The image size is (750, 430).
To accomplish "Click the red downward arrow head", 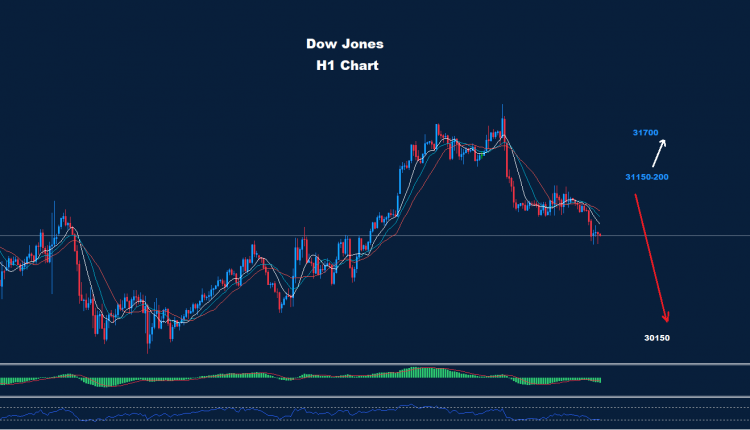I will 664,318.
